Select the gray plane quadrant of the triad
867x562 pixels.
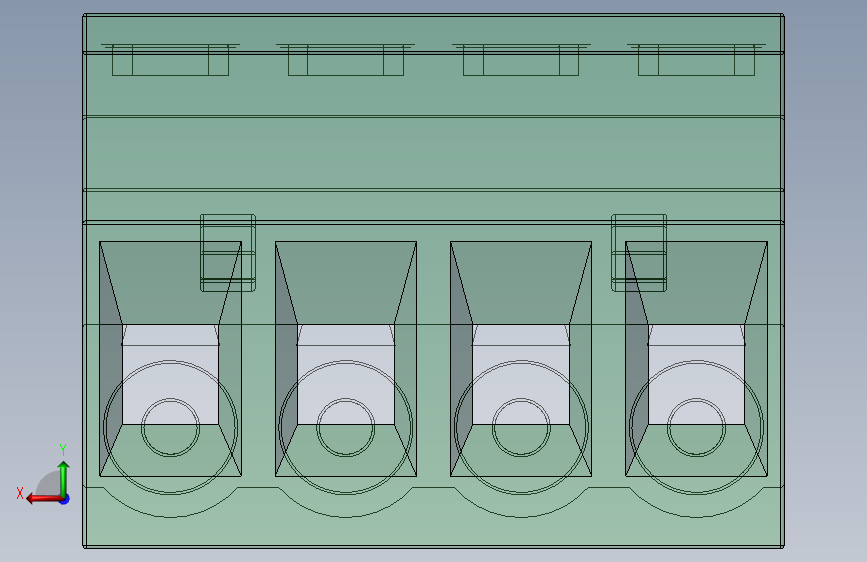(x=50, y=485)
